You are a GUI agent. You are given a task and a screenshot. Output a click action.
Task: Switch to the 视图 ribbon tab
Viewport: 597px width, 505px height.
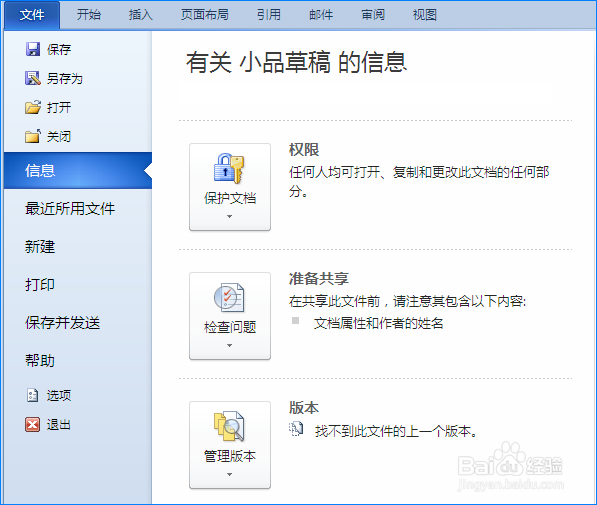pyautogui.click(x=425, y=15)
